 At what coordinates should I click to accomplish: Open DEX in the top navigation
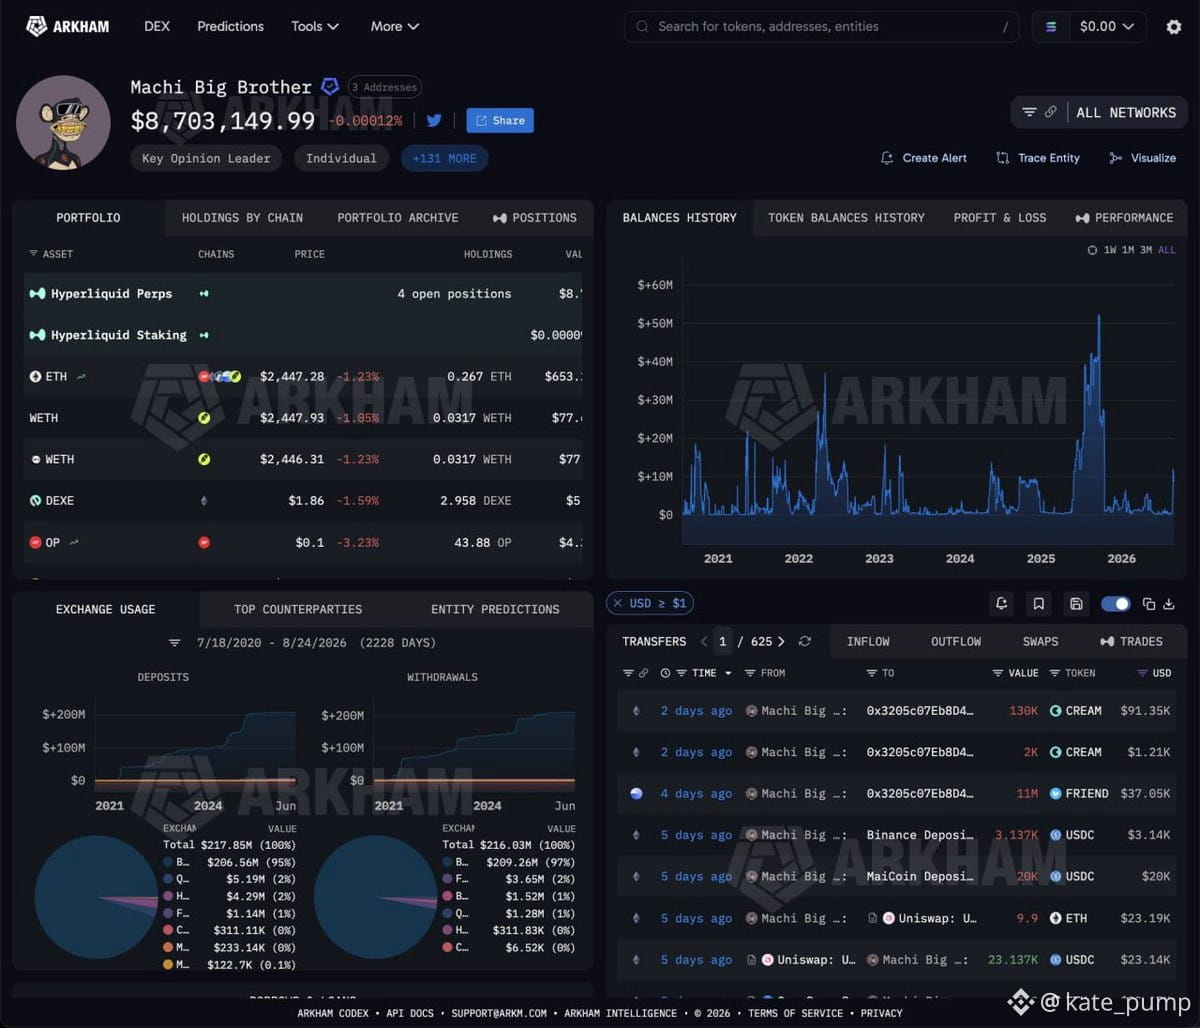(x=156, y=26)
